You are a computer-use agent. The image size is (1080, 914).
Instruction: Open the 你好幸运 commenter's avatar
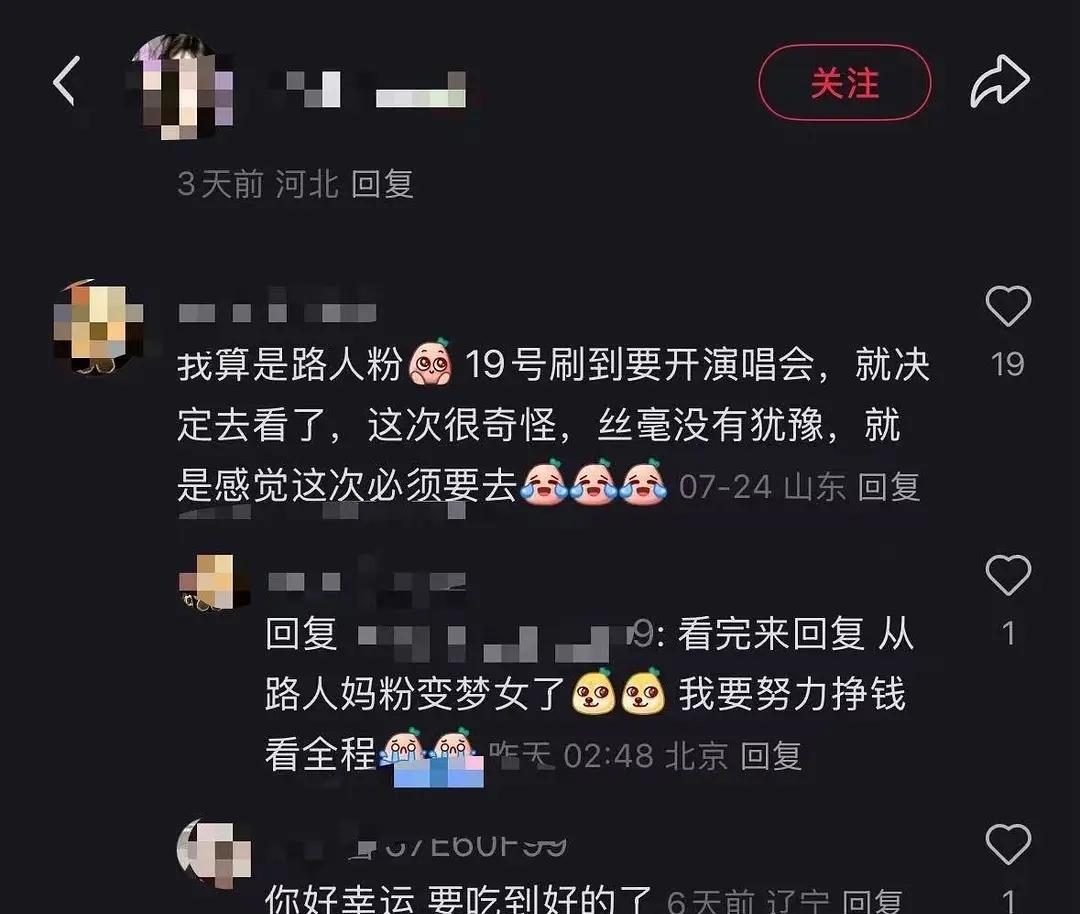[214, 854]
